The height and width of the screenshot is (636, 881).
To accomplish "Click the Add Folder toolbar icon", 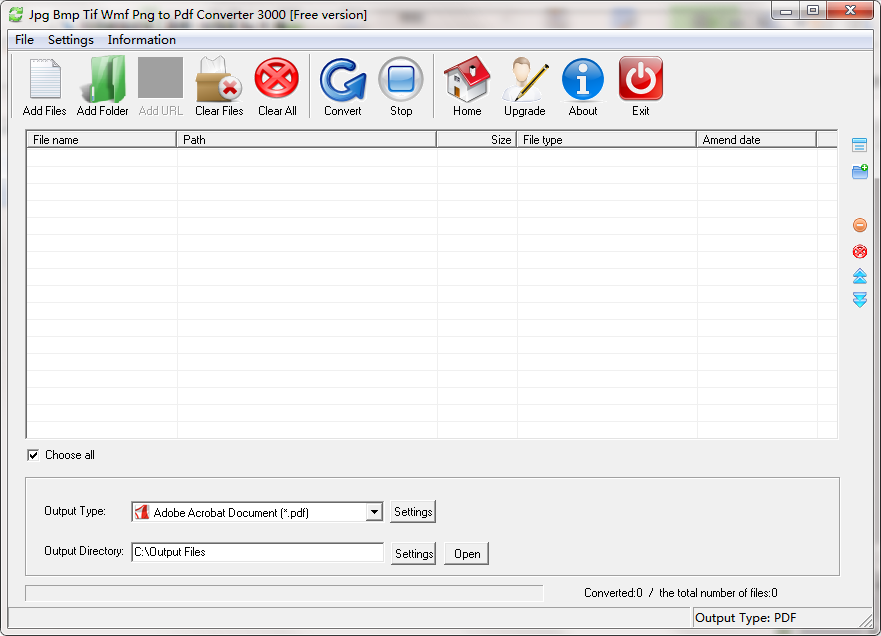I will [102, 80].
